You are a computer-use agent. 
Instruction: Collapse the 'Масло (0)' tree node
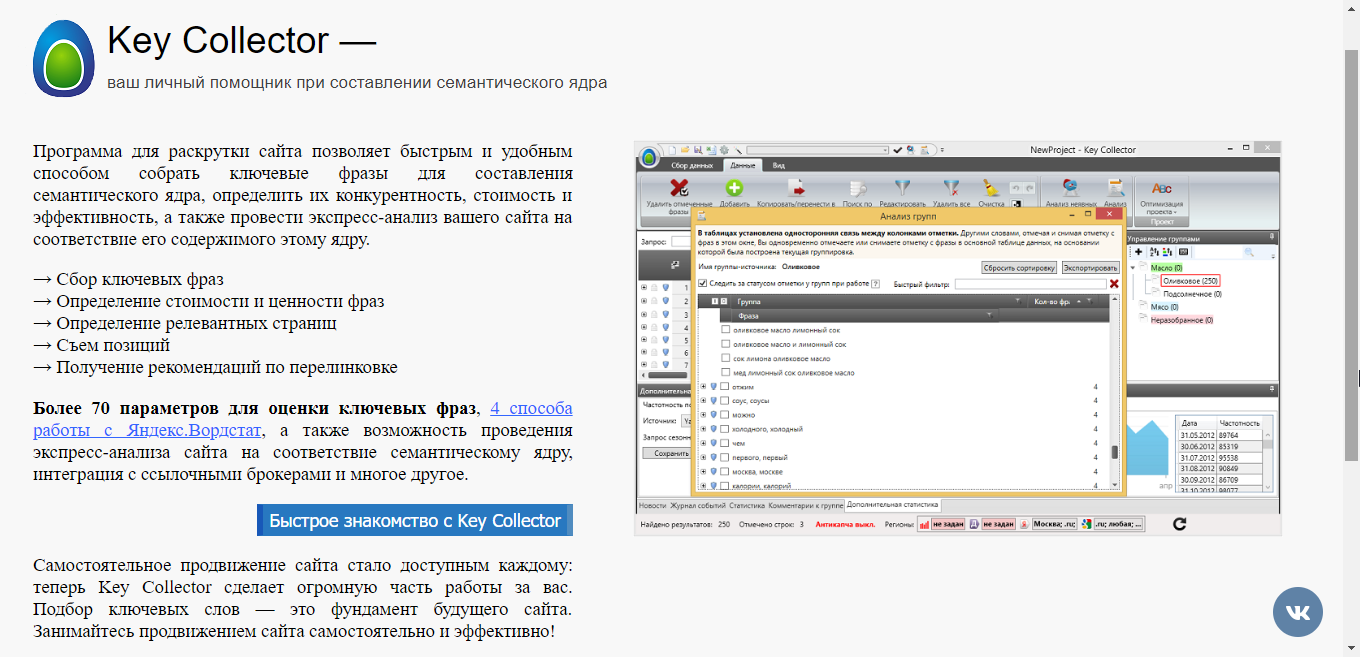click(x=1133, y=268)
